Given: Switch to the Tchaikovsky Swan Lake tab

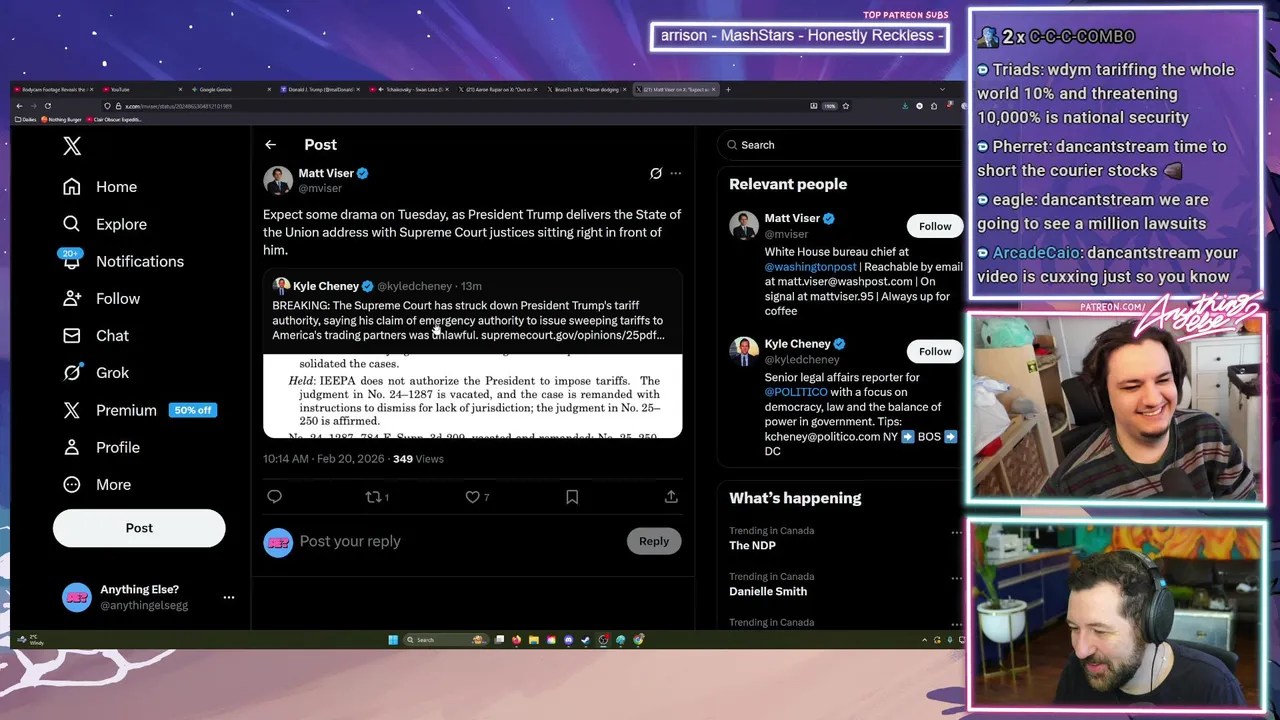Looking at the screenshot, I should tap(408, 89).
